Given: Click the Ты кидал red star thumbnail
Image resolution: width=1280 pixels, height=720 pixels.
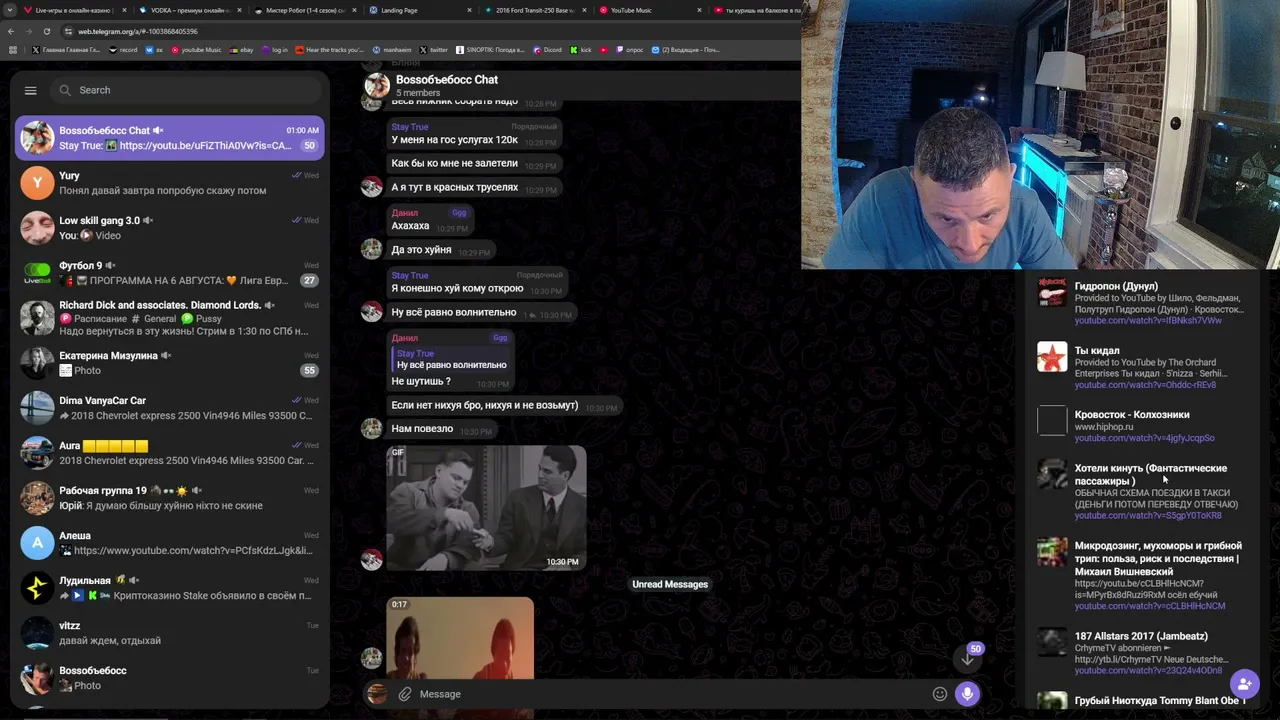Looking at the screenshot, I should [1052, 357].
